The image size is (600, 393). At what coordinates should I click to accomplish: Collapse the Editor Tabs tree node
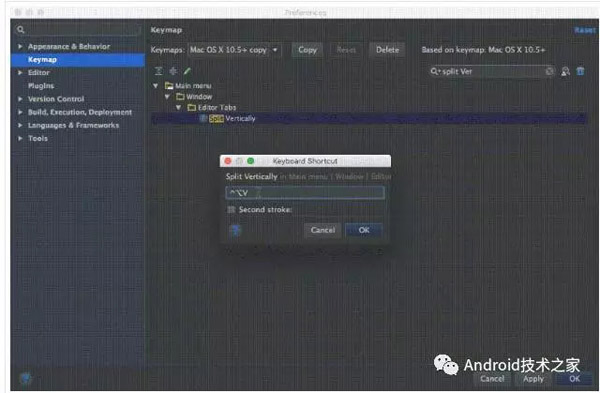tap(179, 108)
